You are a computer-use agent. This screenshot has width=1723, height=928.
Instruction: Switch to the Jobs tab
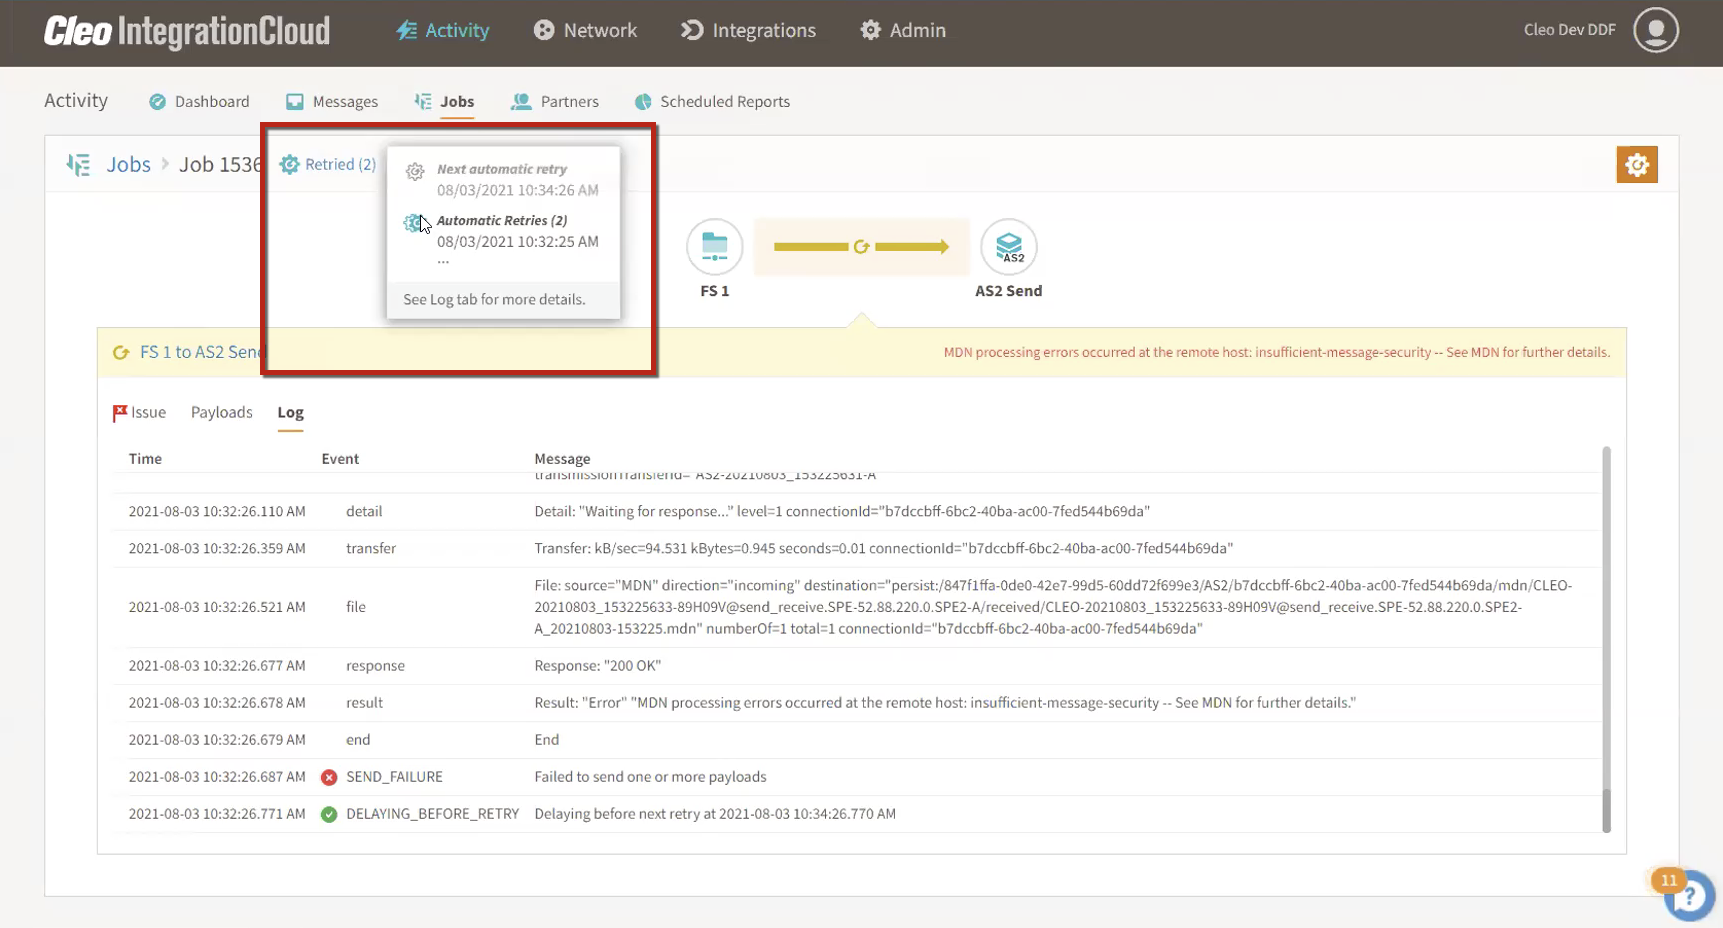[x=445, y=101]
